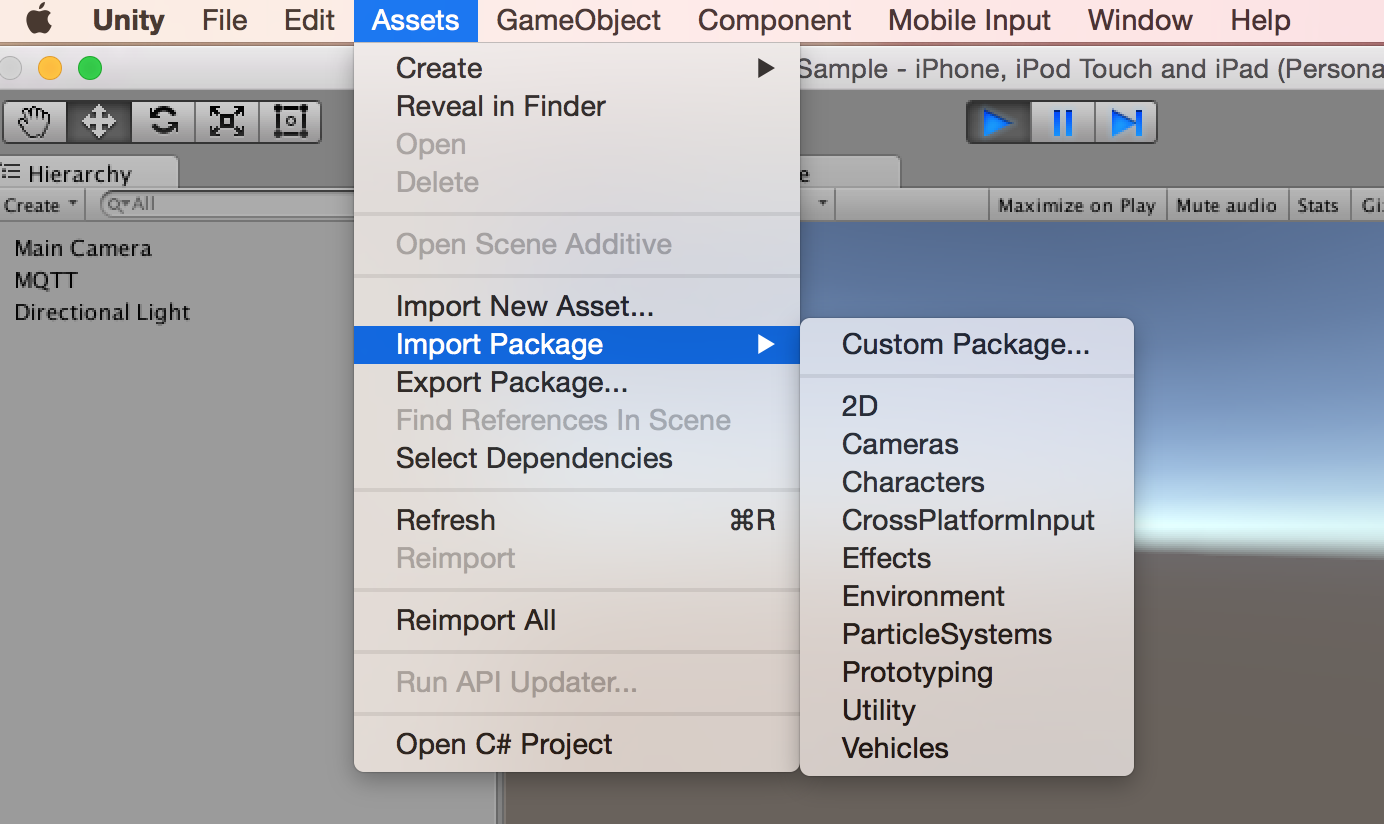Toggle Stats overlay
The image size is (1384, 824).
[1318, 205]
